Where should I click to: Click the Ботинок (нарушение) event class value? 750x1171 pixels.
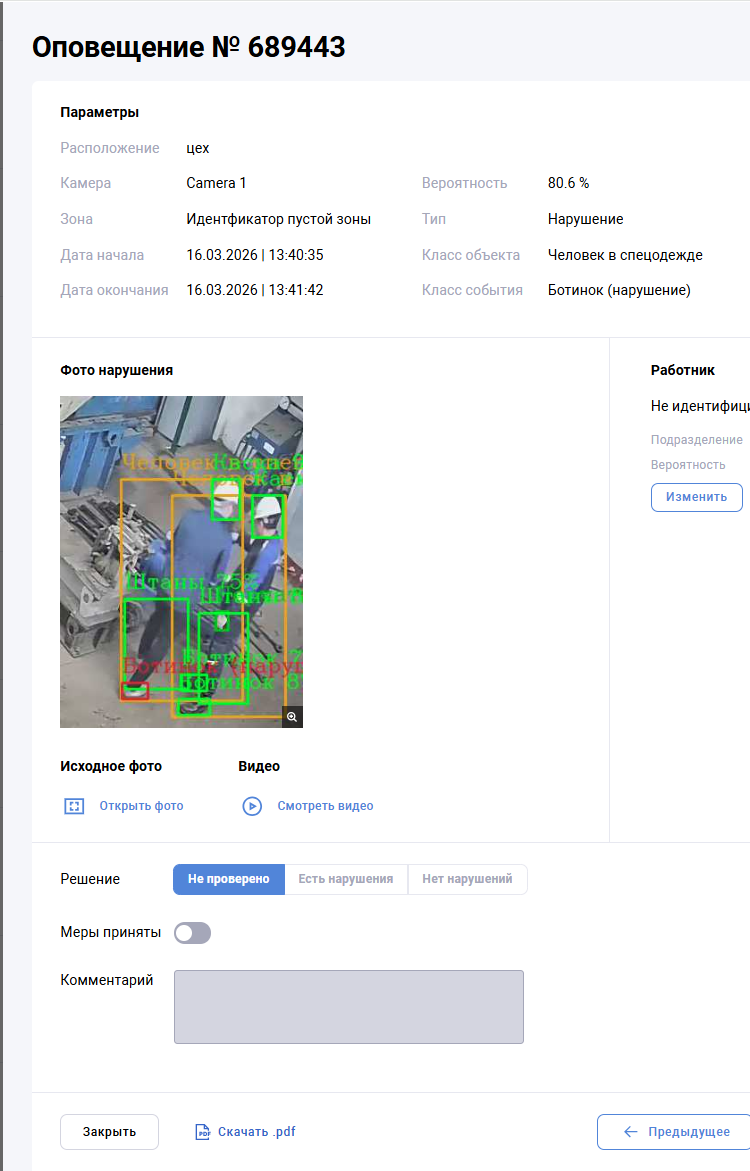[x=619, y=290]
